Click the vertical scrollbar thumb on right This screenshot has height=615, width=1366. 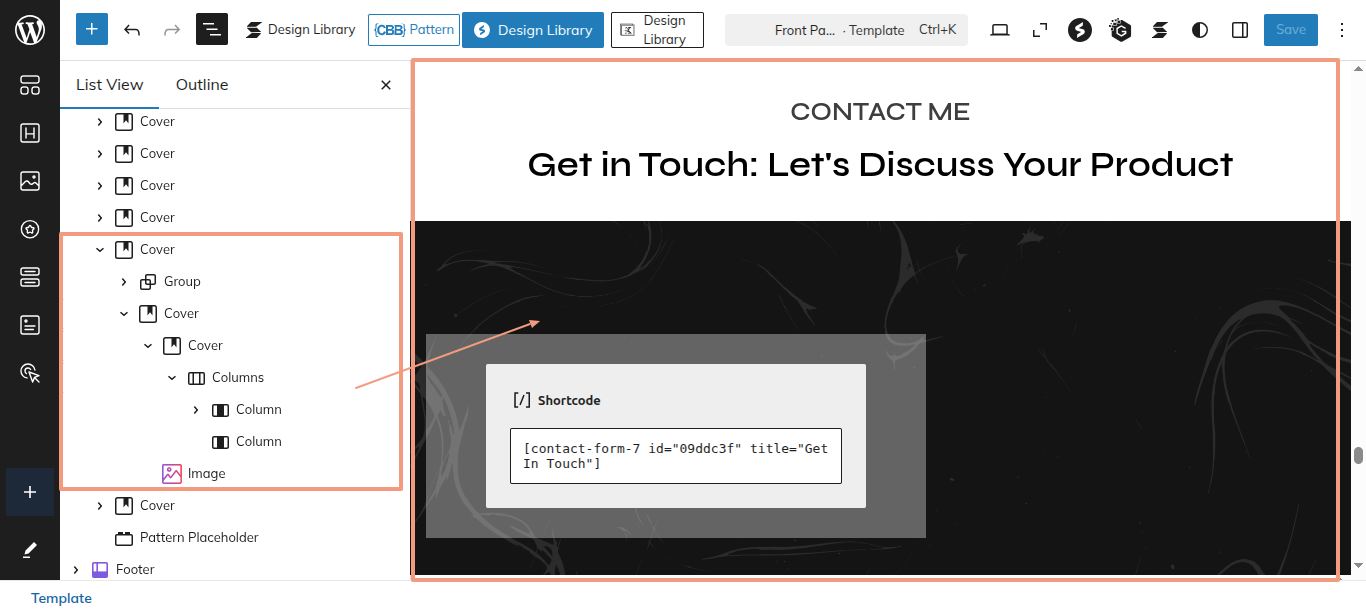[1358, 456]
